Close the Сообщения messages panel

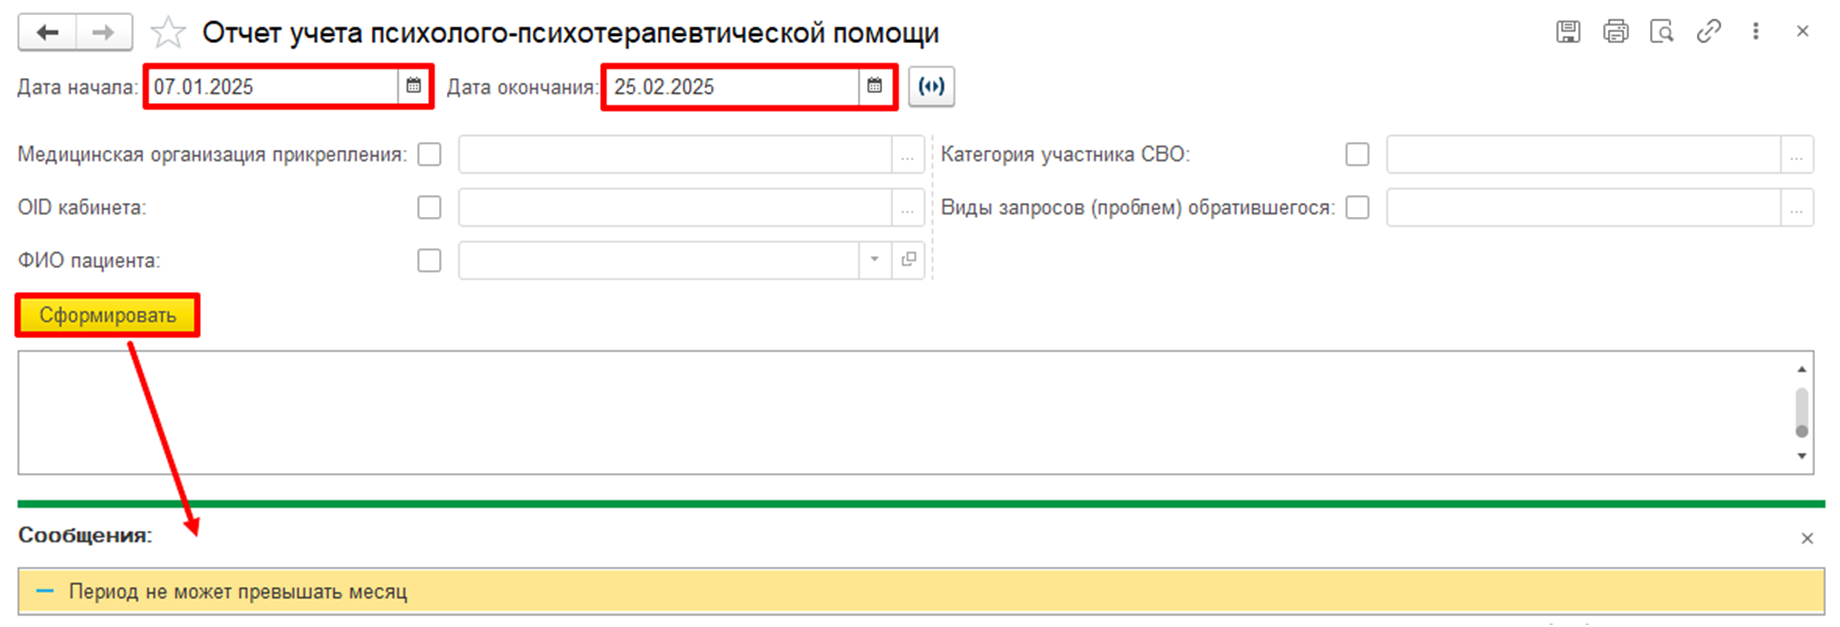point(1807,539)
